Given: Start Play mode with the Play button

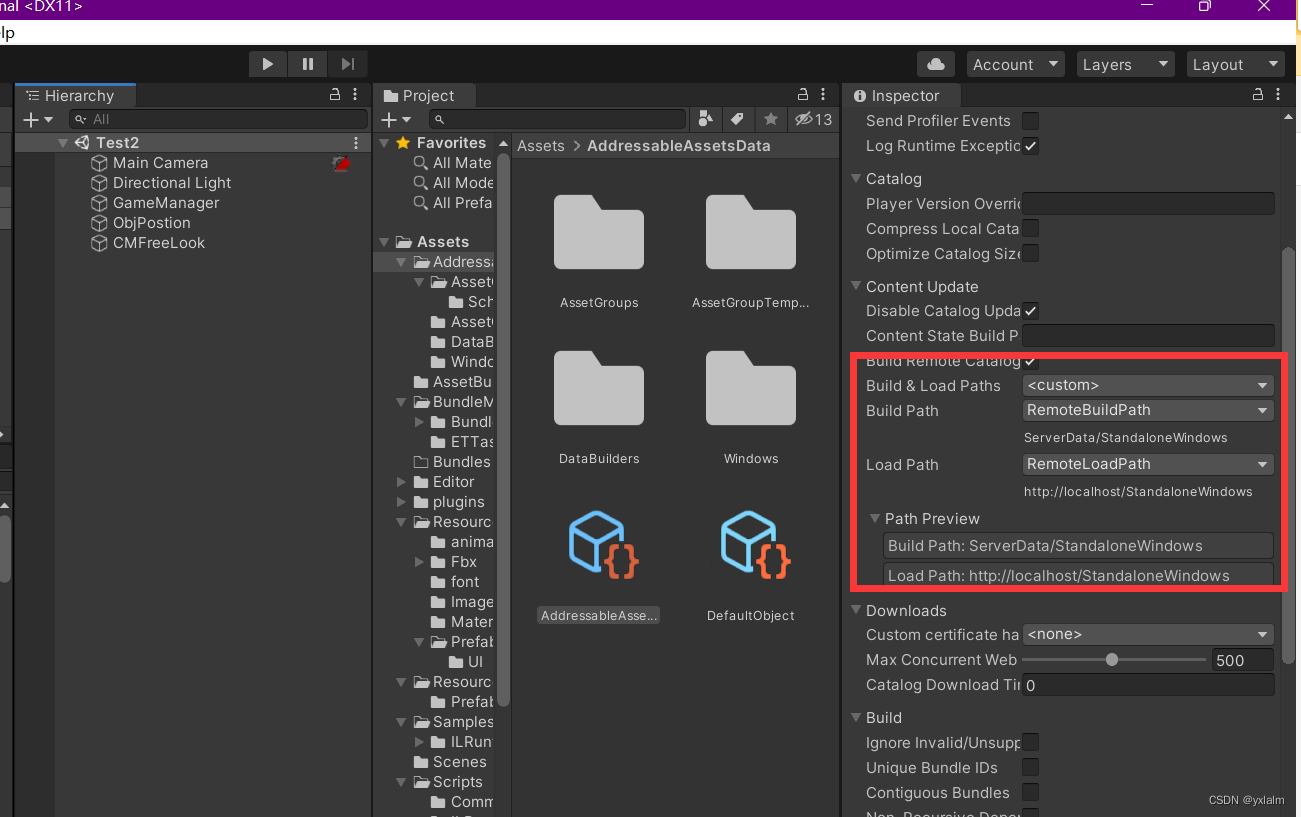Looking at the screenshot, I should pos(268,64).
